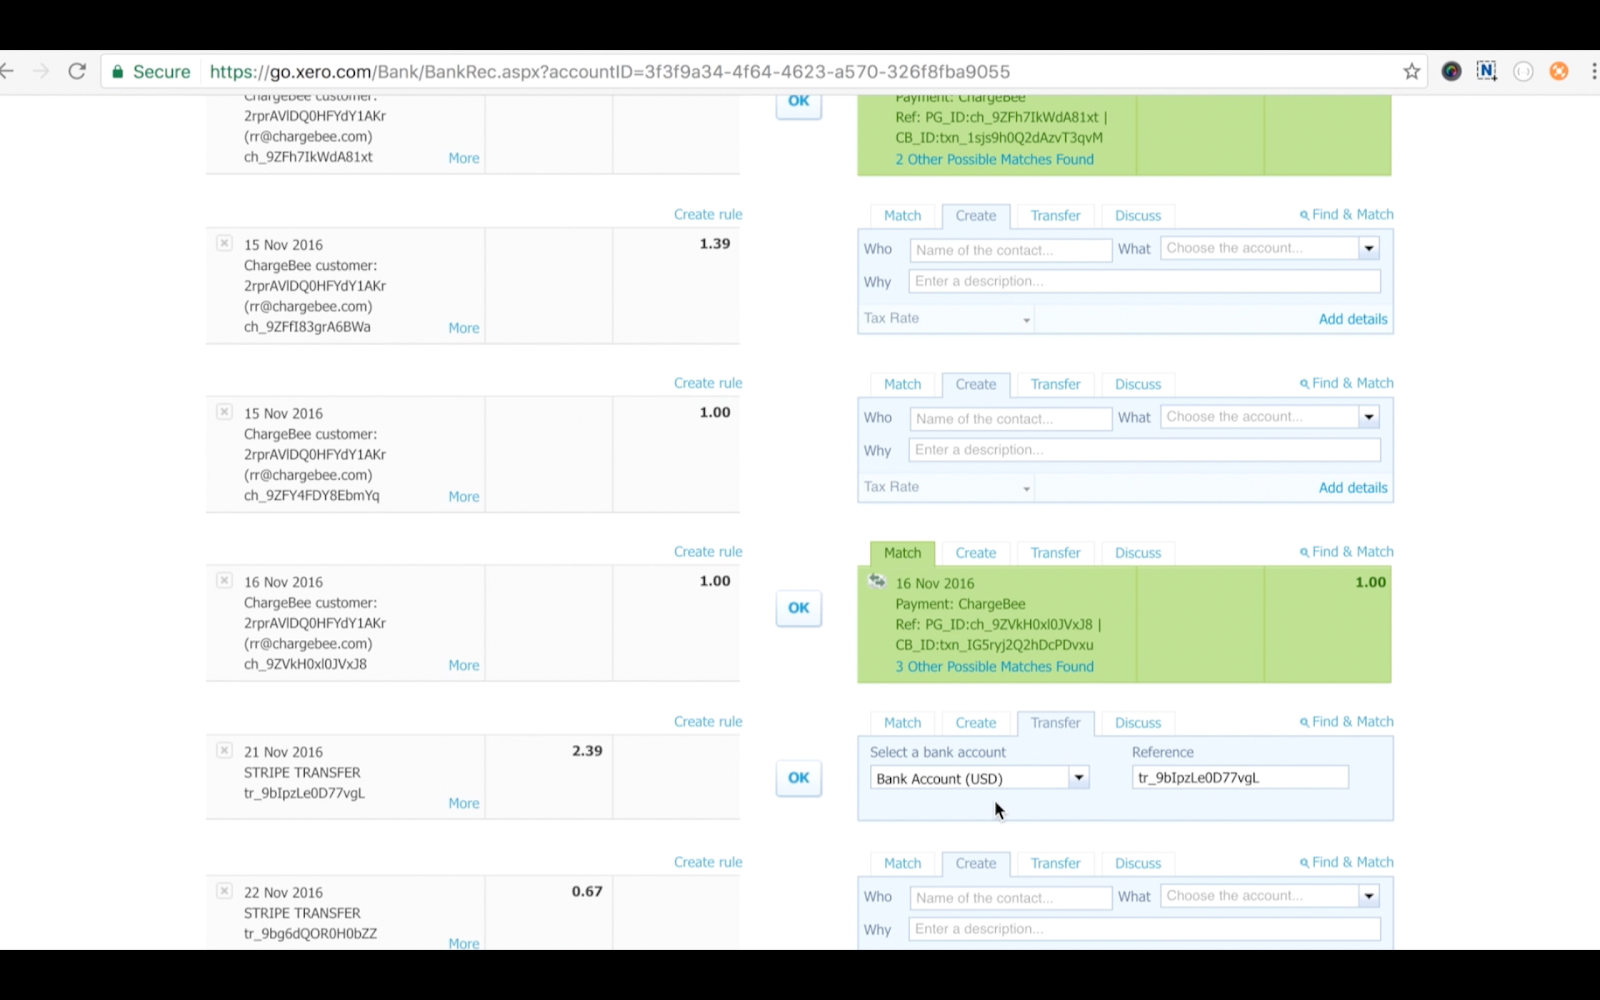Image resolution: width=1600 pixels, height=1000 pixels.
Task: Click the browser back arrow
Action: 8,72
